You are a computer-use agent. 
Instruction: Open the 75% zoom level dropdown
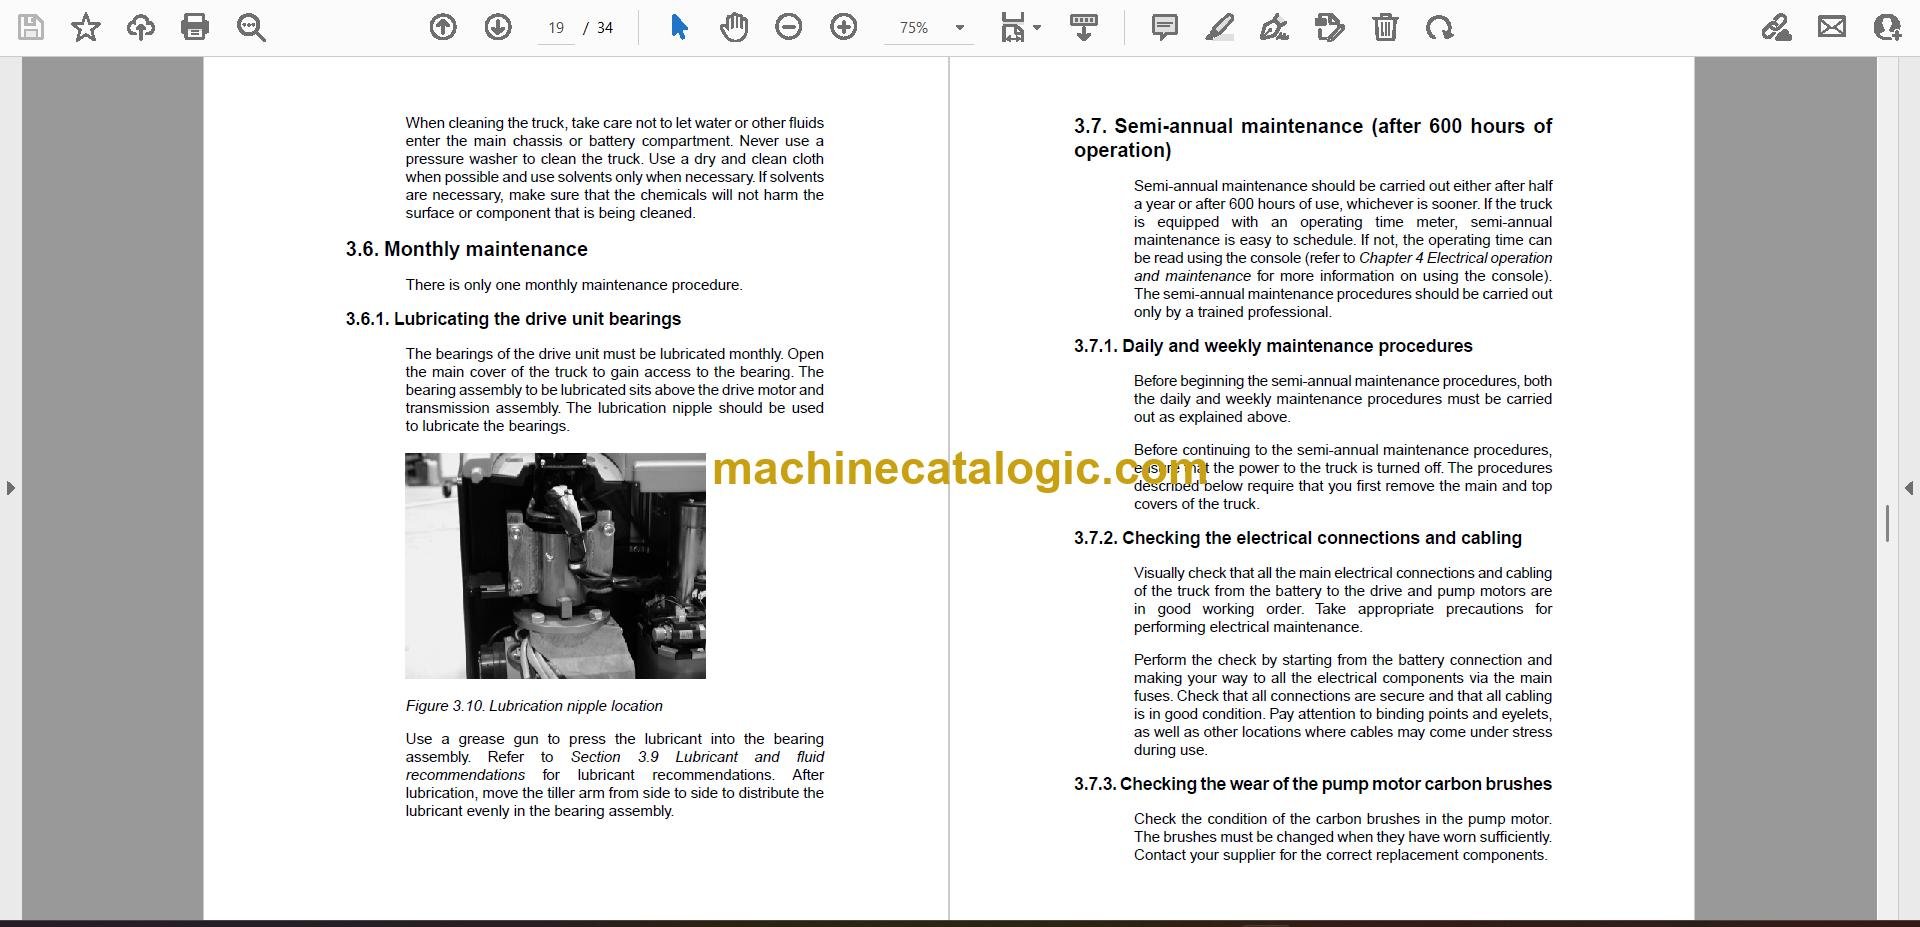point(931,28)
